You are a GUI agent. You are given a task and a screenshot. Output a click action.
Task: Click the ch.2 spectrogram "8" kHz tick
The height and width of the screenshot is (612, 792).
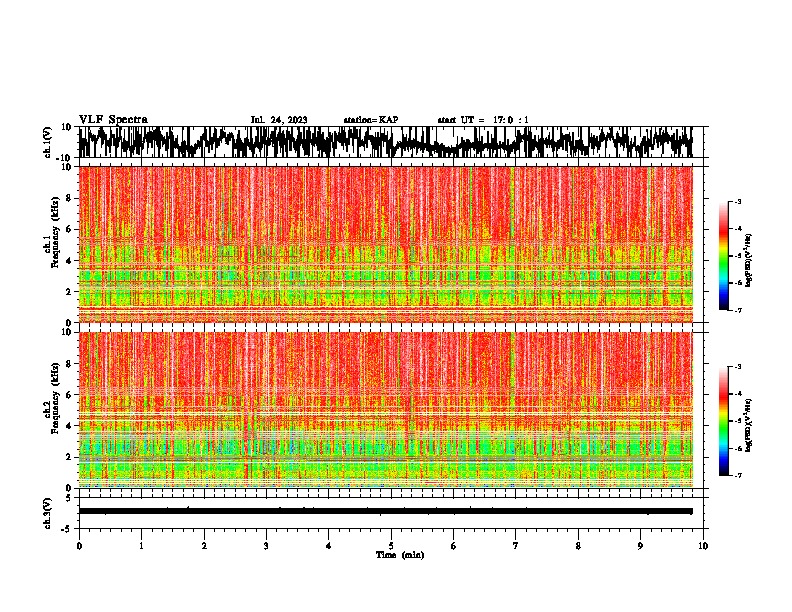click(70, 364)
